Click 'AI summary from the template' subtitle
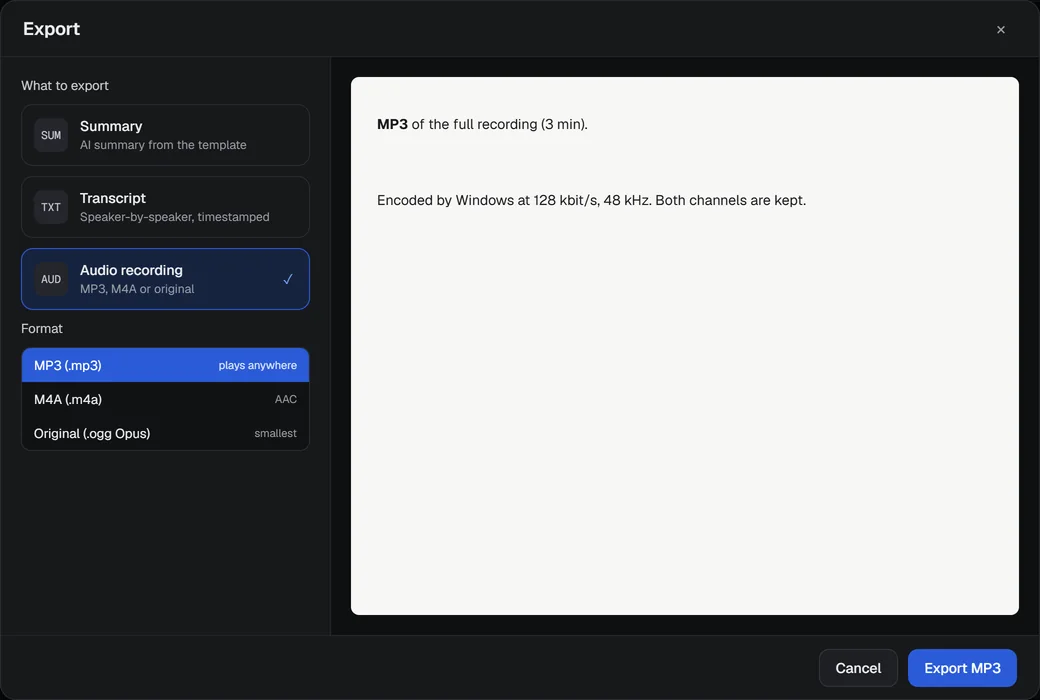 (163, 145)
